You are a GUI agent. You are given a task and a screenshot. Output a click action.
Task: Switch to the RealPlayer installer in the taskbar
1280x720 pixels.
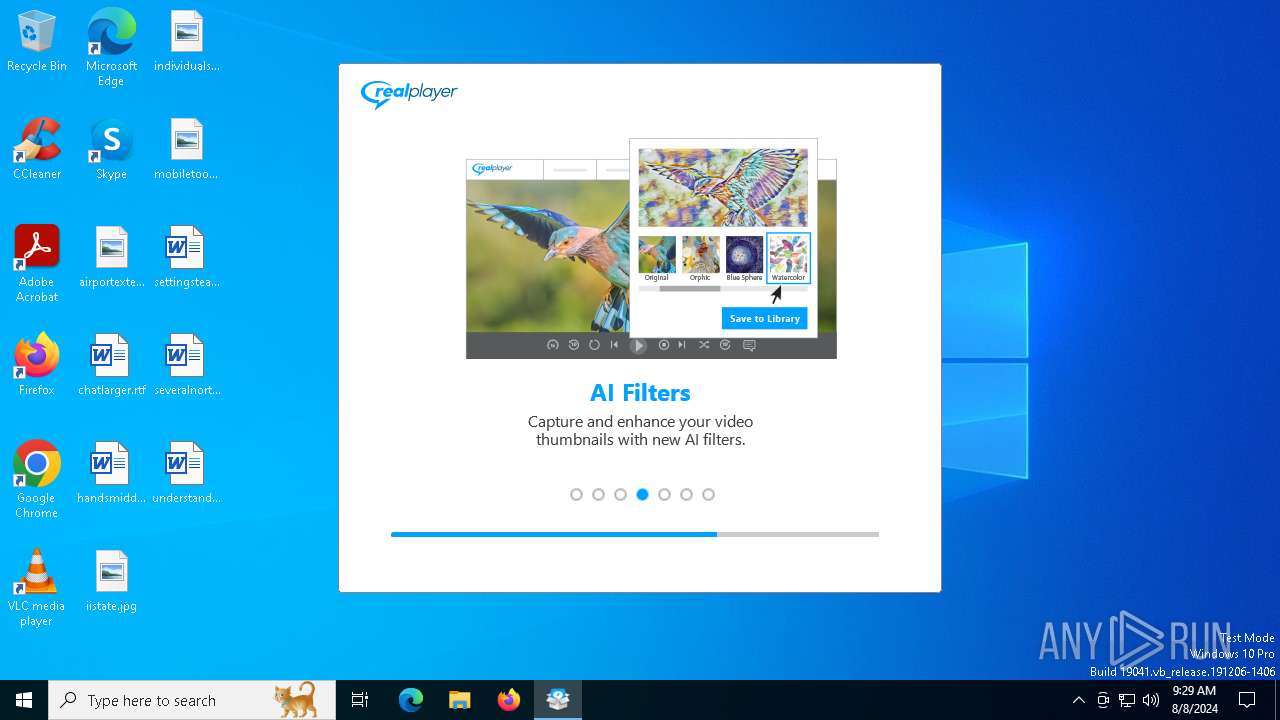tap(558, 700)
